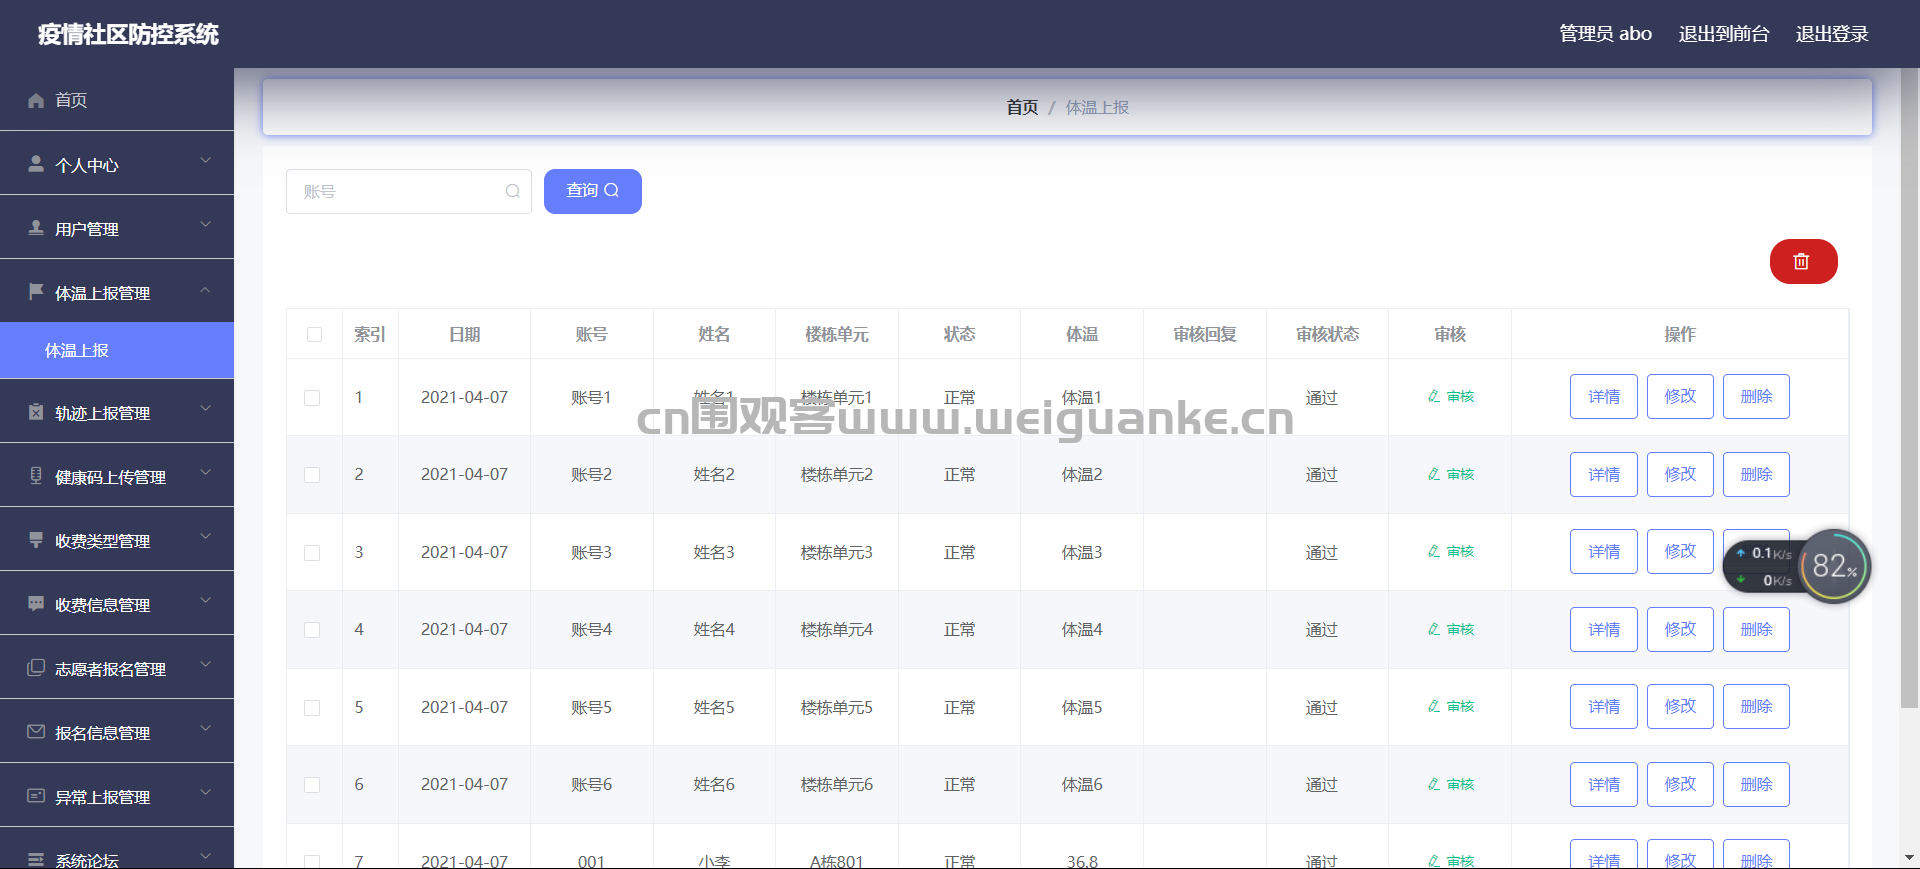Click the chat icon for 收费信息管理
The height and width of the screenshot is (869, 1920).
coord(36,604)
